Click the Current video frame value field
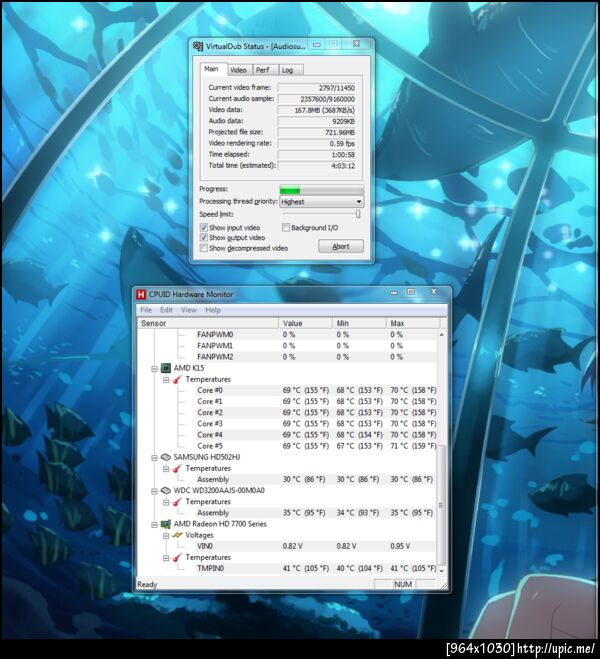 tap(317, 88)
